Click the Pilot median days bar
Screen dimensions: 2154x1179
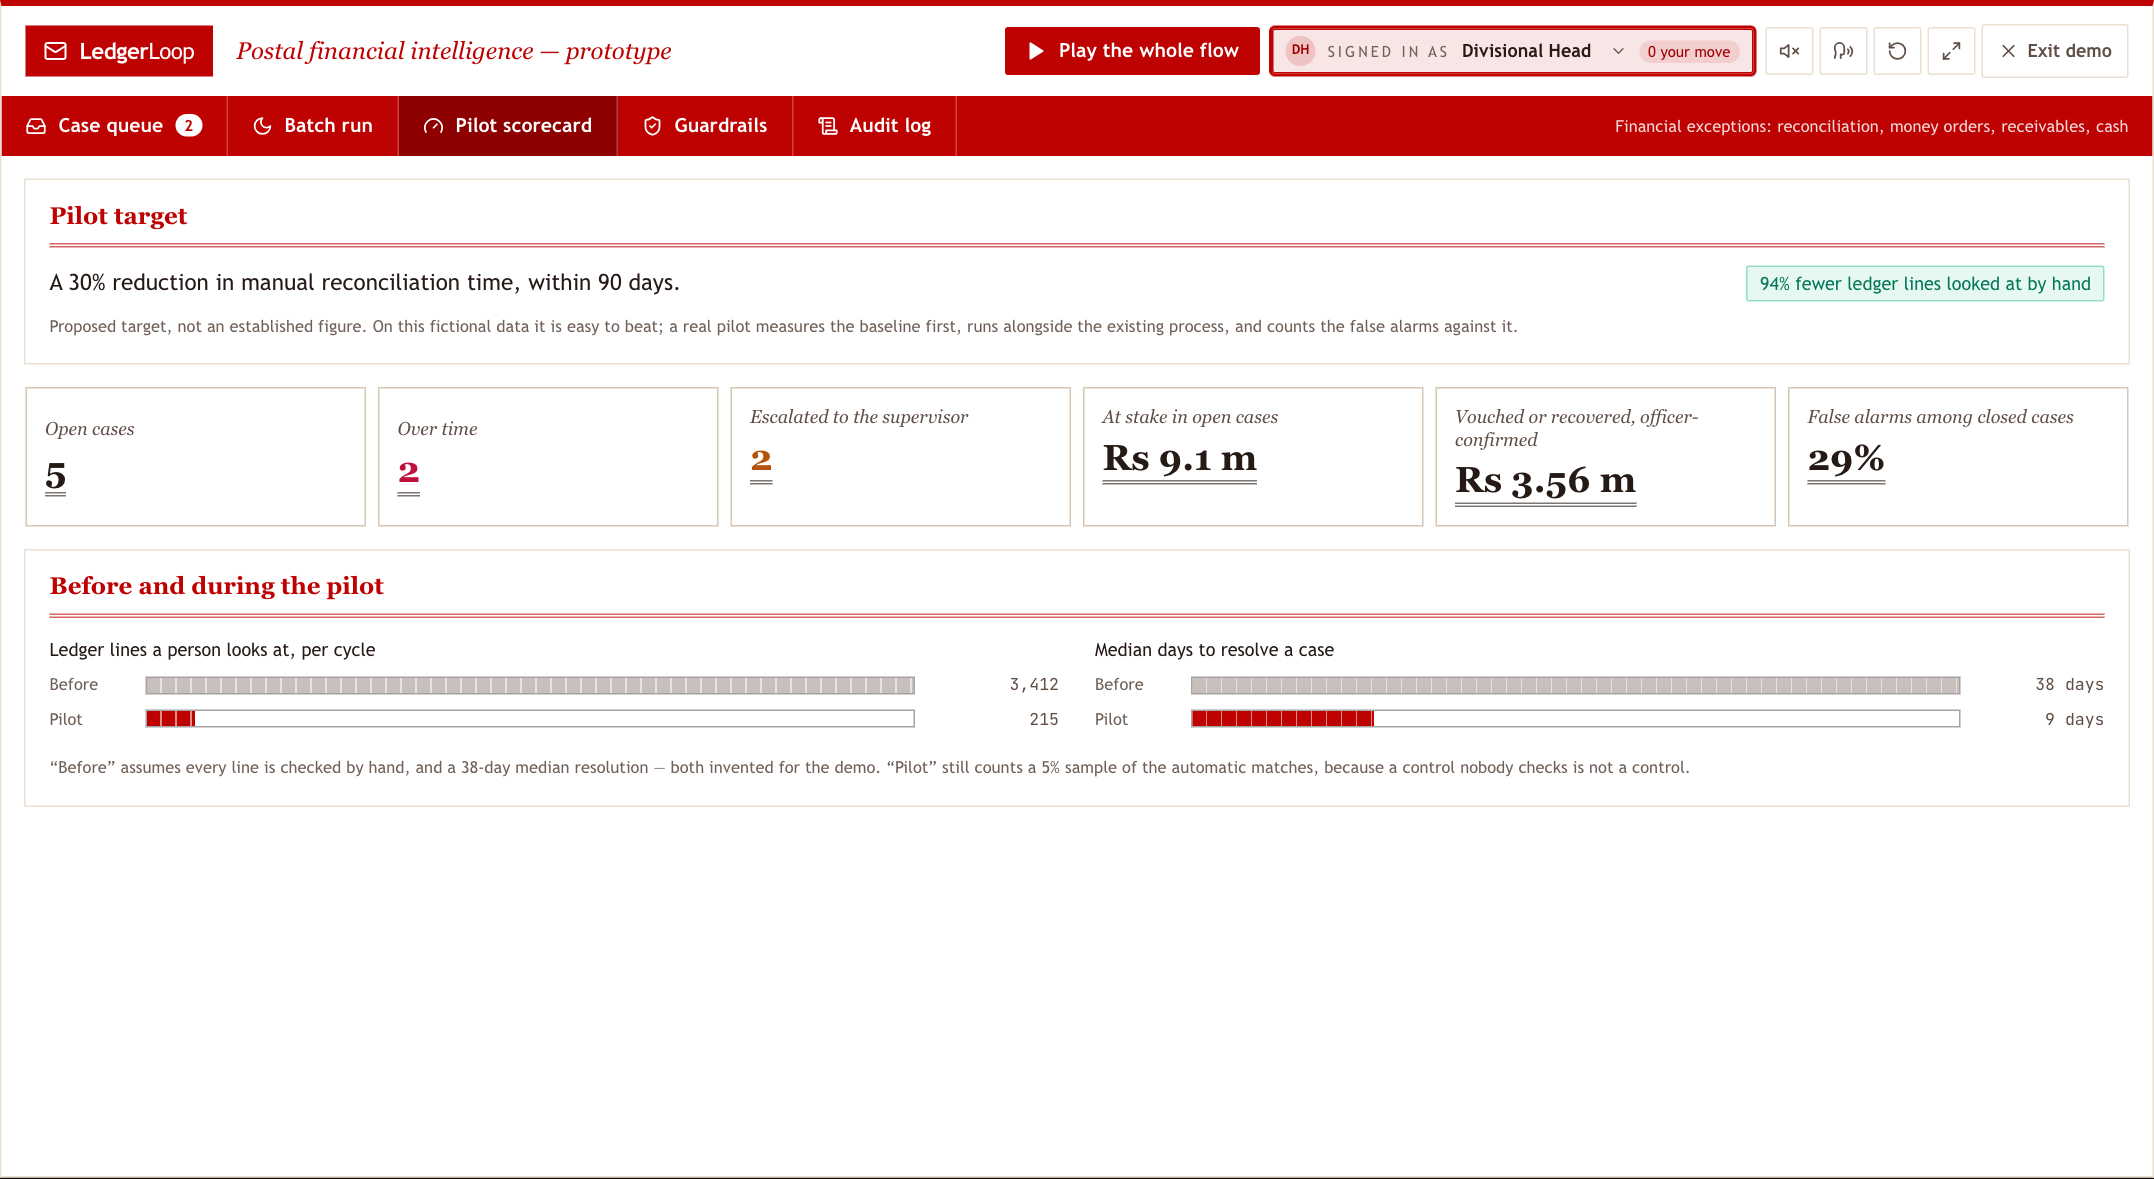click(1575, 719)
